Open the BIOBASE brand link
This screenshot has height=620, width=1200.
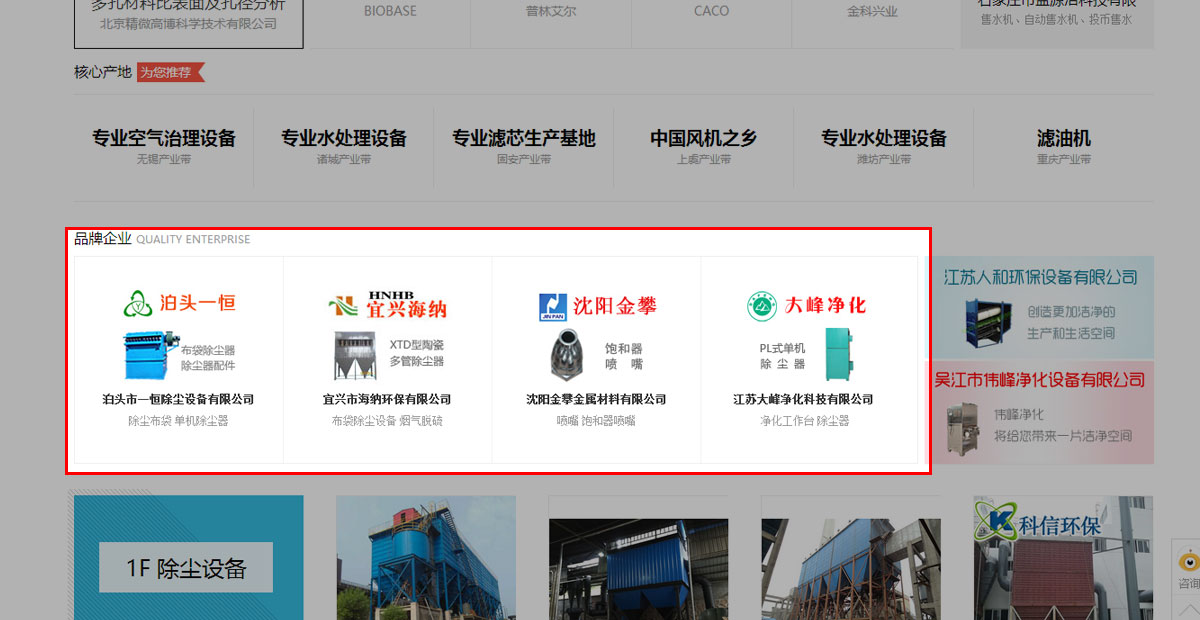click(x=390, y=12)
